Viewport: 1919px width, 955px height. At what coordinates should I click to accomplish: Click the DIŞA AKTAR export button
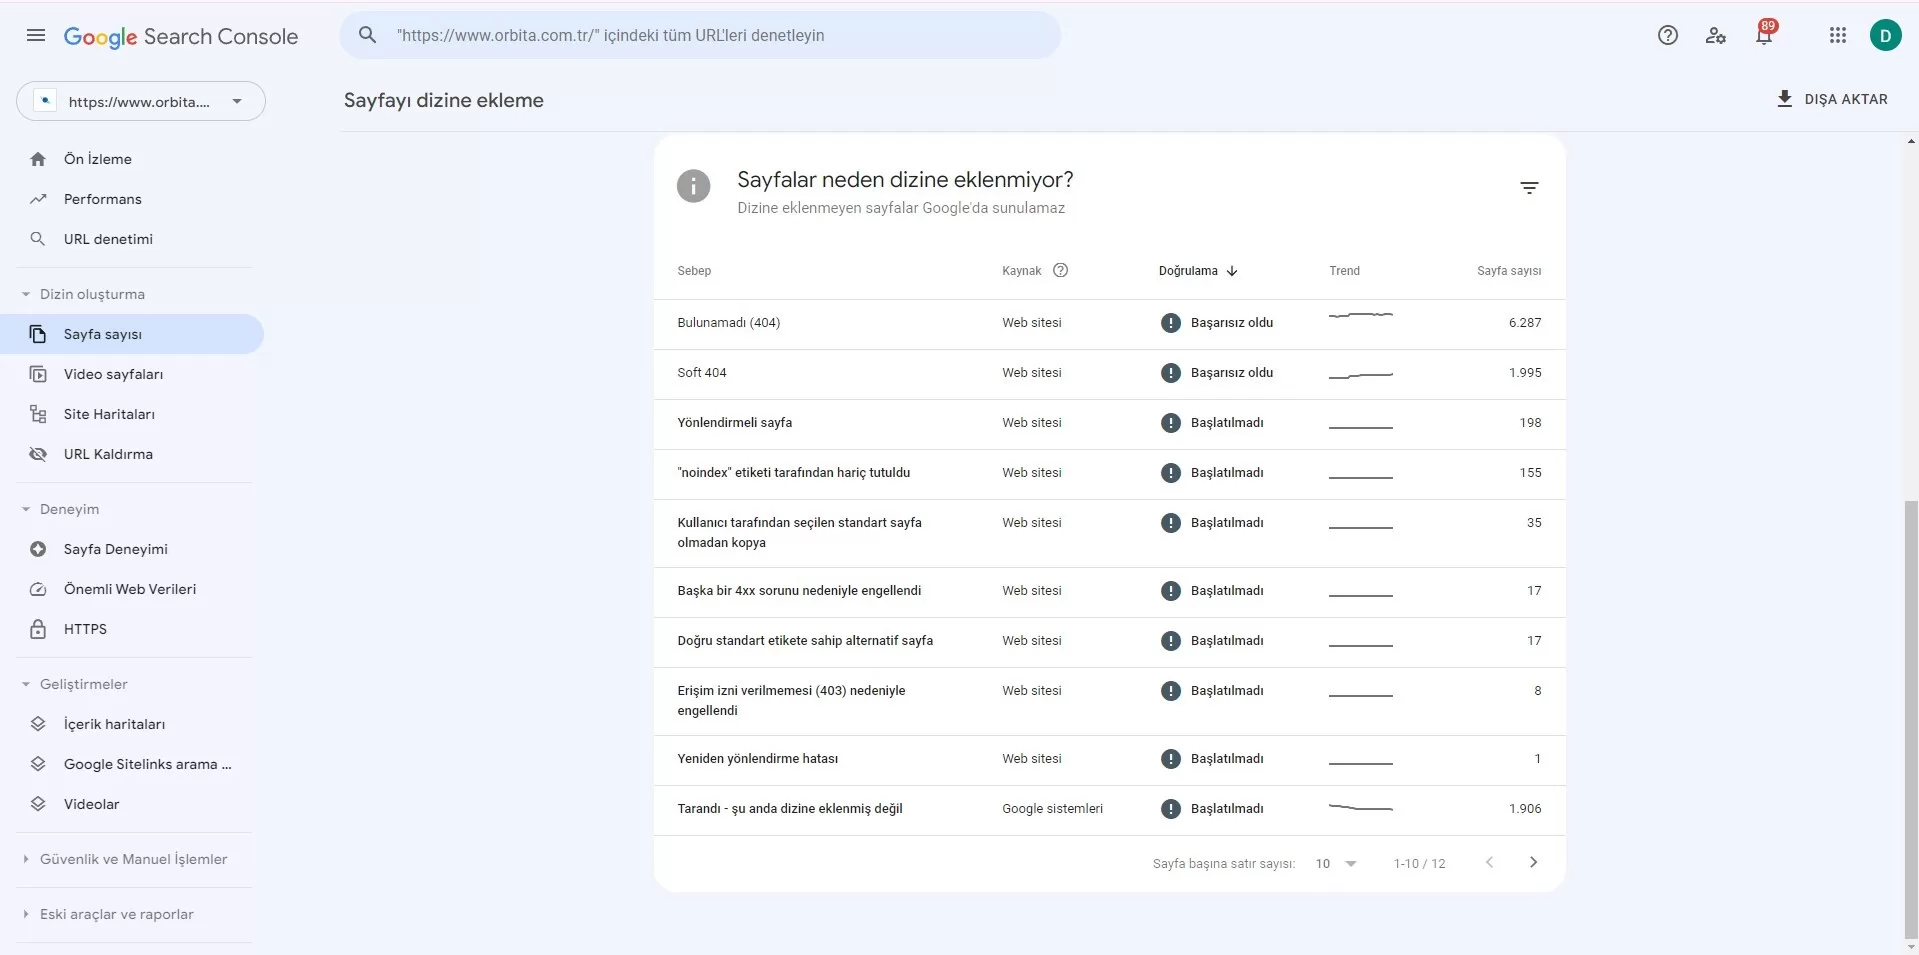point(1832,99)
